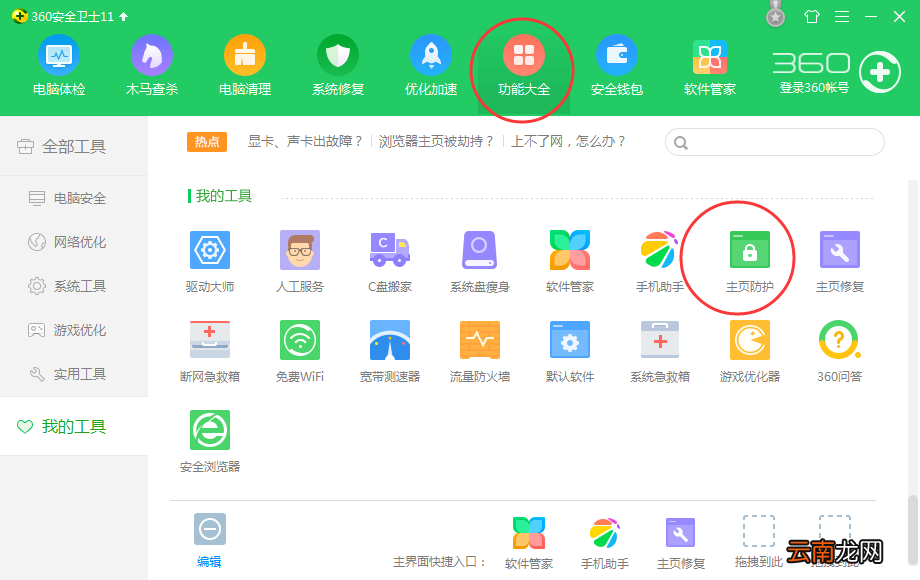This screenshot has width=920, height=580.
Task: Launch 软件管家 in 我的工具 grid
Action: 570,262
